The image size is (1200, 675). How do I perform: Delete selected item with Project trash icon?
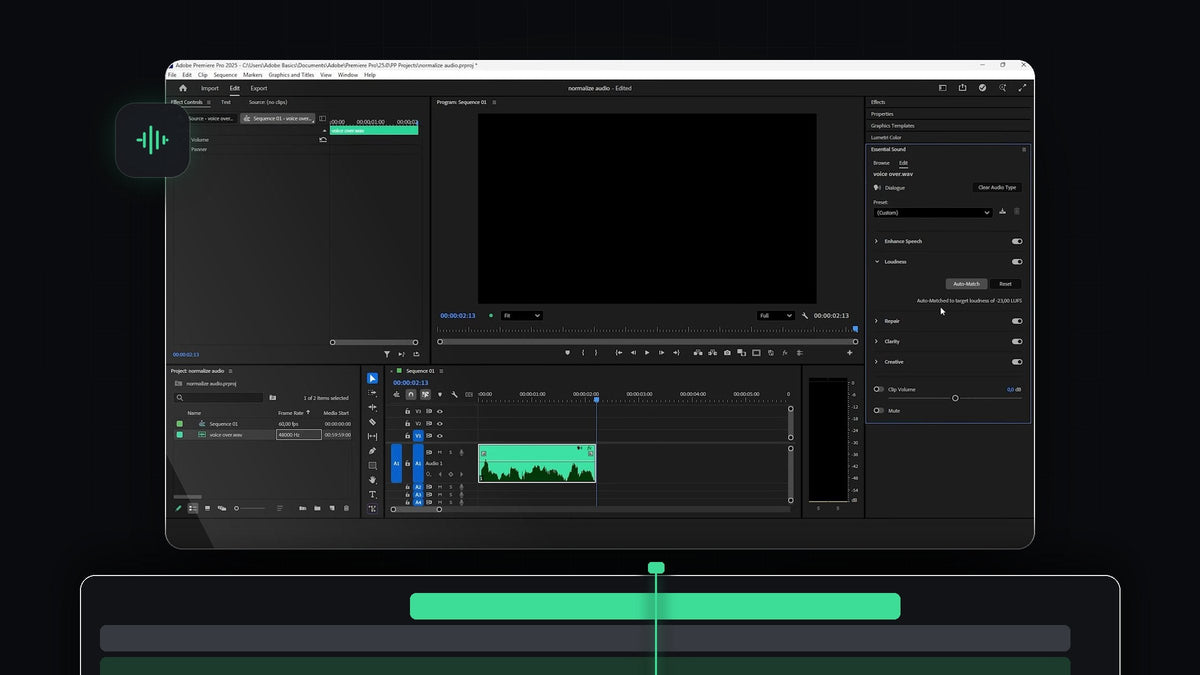(346, 508)
